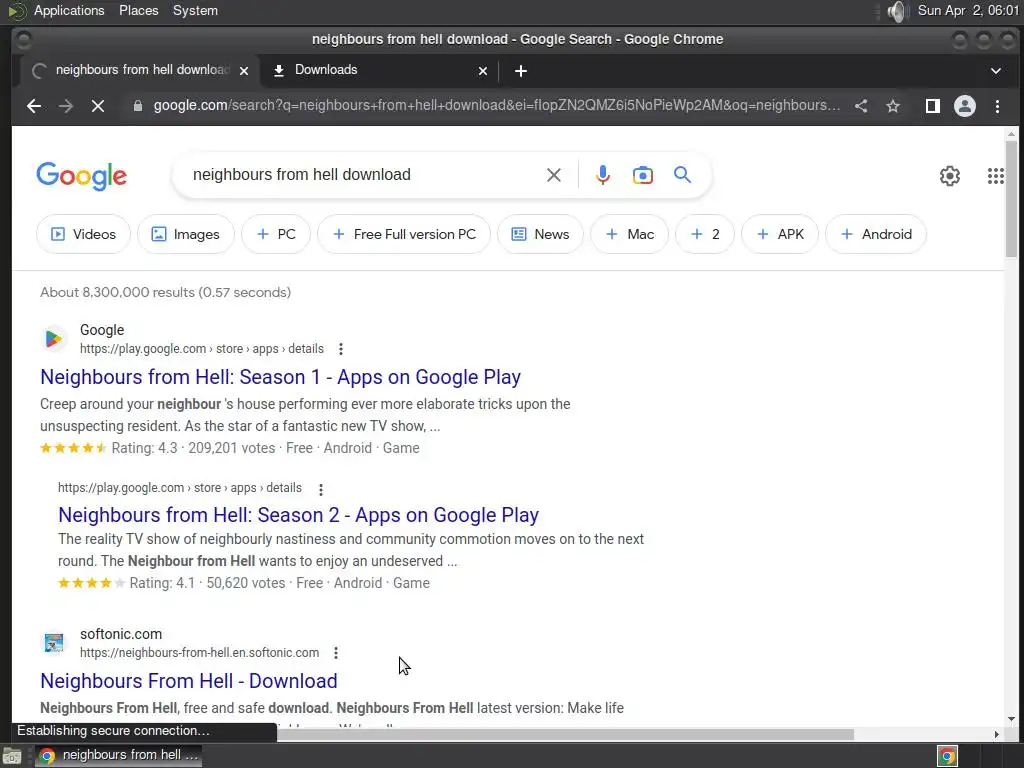Click the Chrome icon in bottom-right tray
Image resolution: width=1024 pixels, height=768 pixels.
click(947, 756)
